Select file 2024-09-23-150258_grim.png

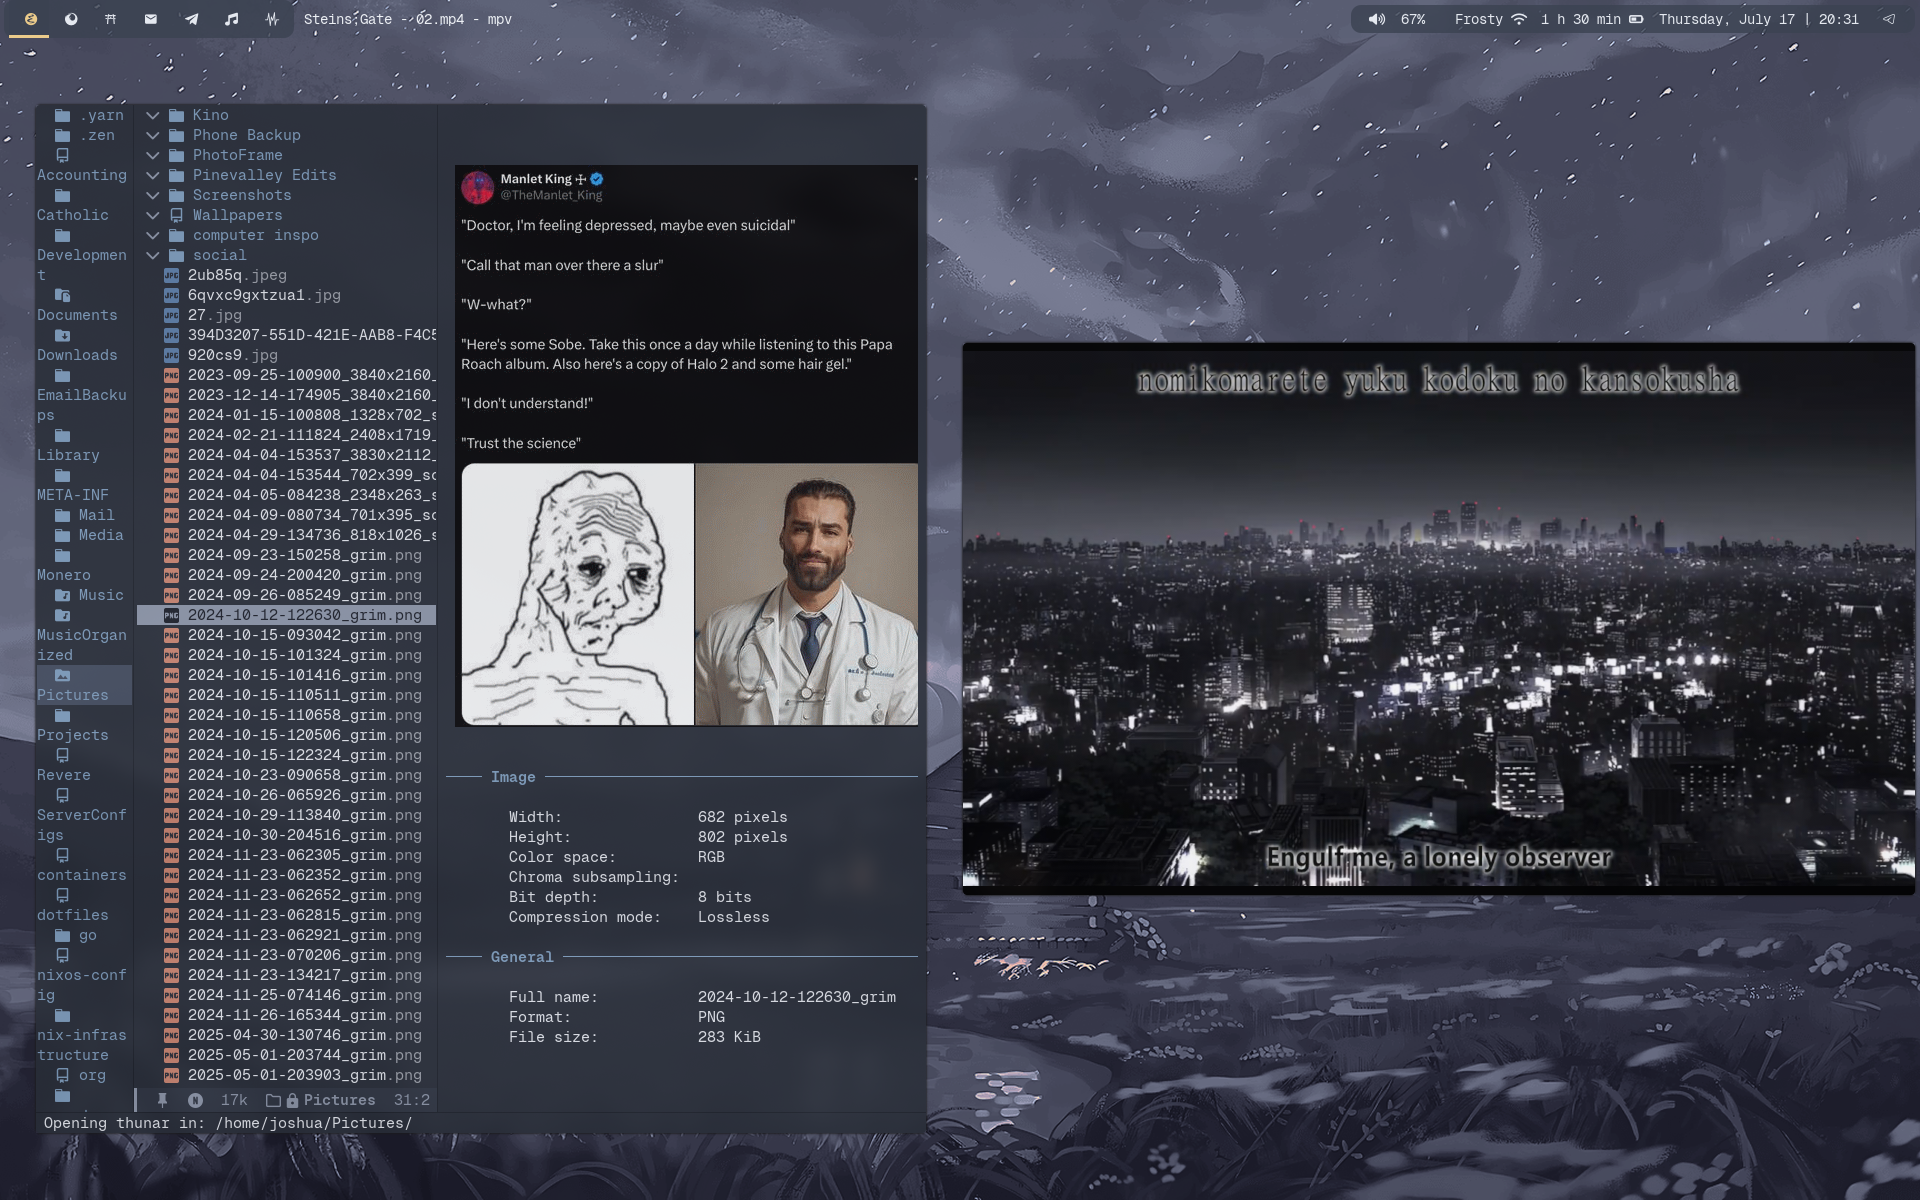[305, 555]
